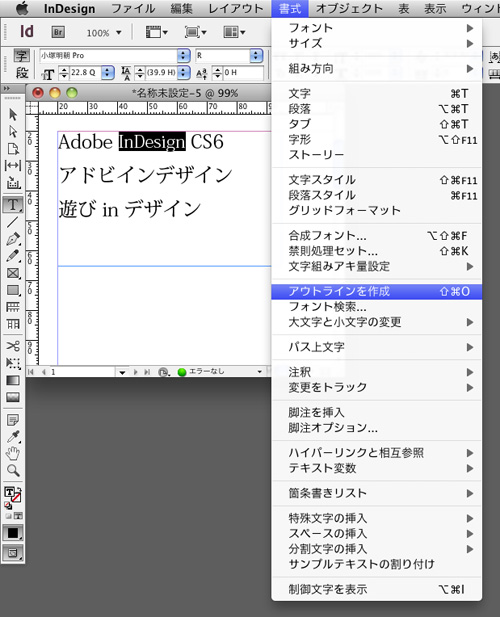
Task: Toggle the screen mode button in toolbox
Action: [x=13, y=553]
